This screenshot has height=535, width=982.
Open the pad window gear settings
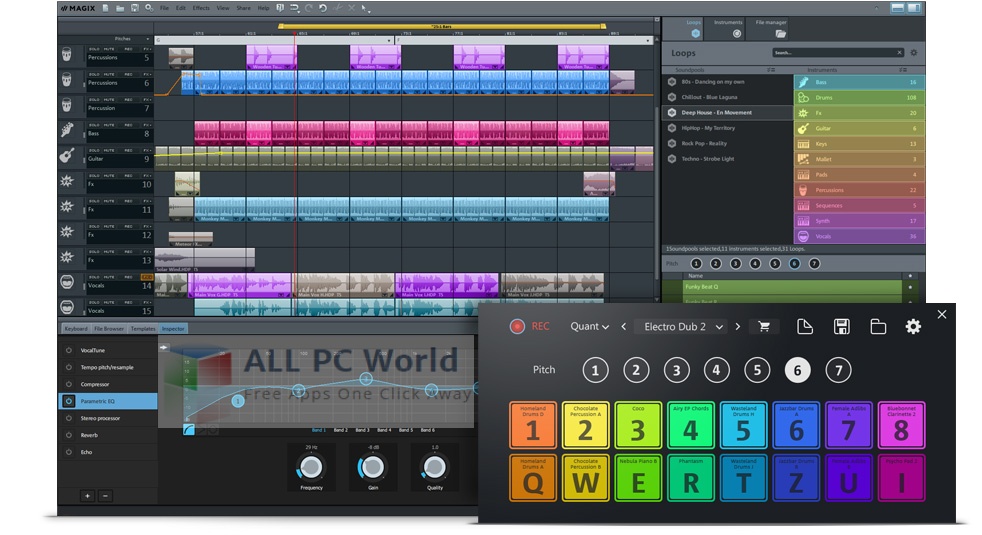pos(913,326)
